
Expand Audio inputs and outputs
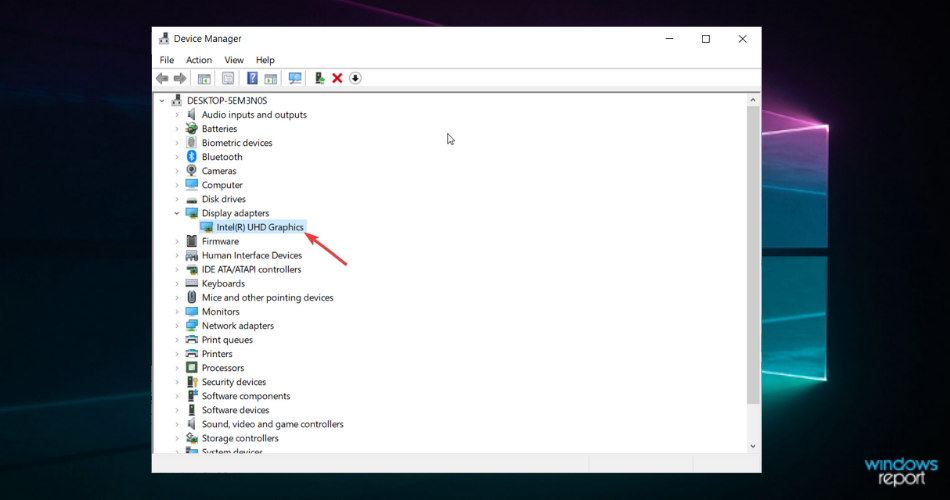coord(177,115)
